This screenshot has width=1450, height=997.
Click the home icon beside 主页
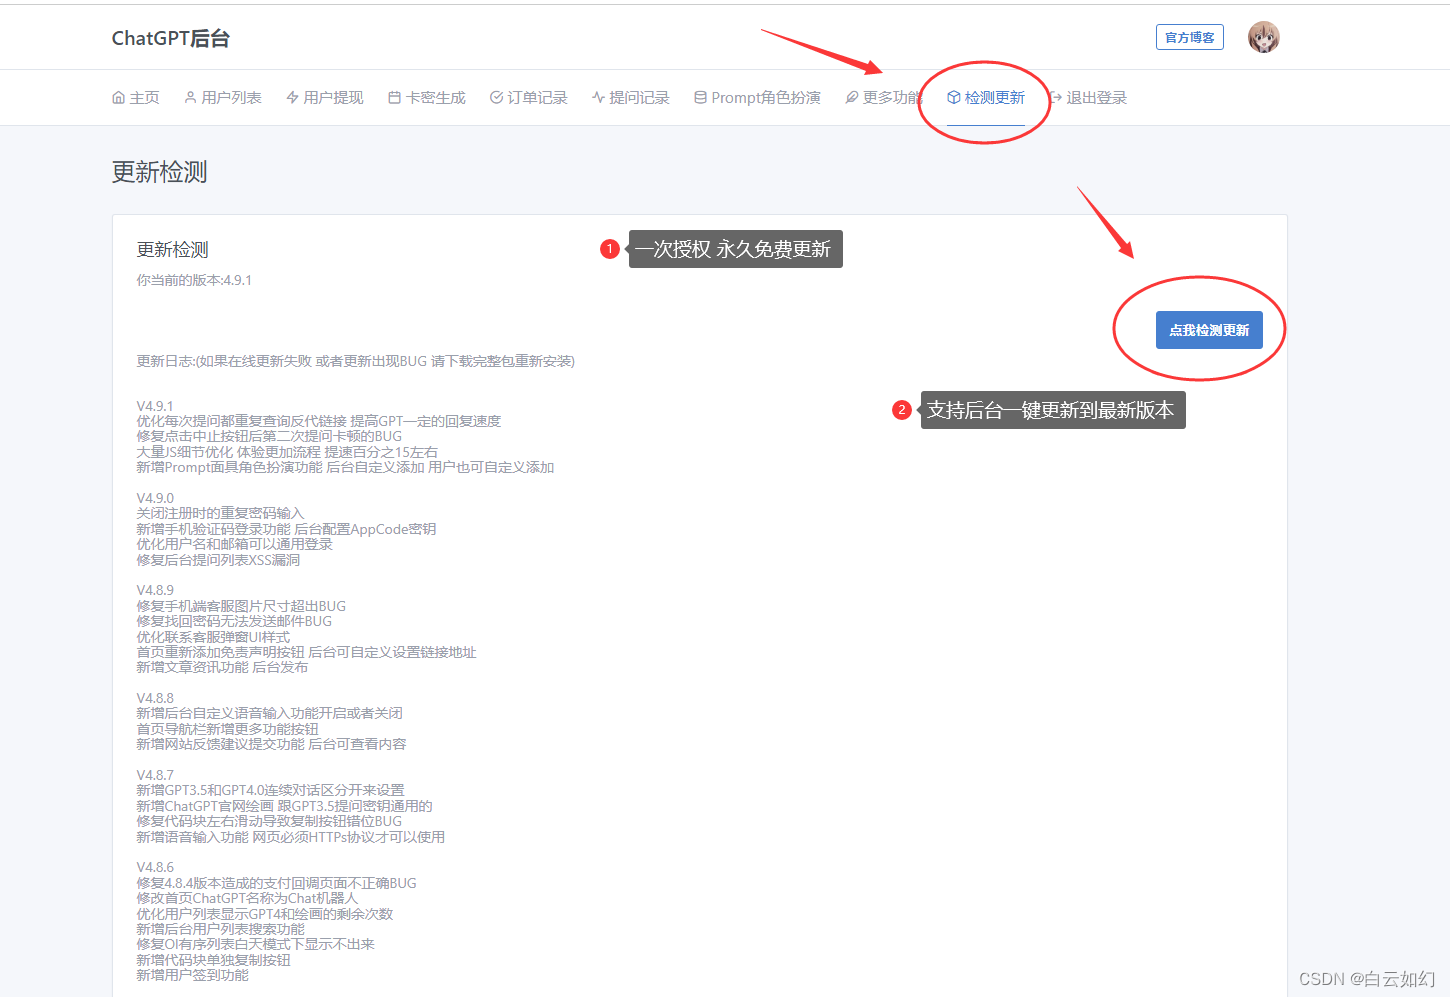119,98
